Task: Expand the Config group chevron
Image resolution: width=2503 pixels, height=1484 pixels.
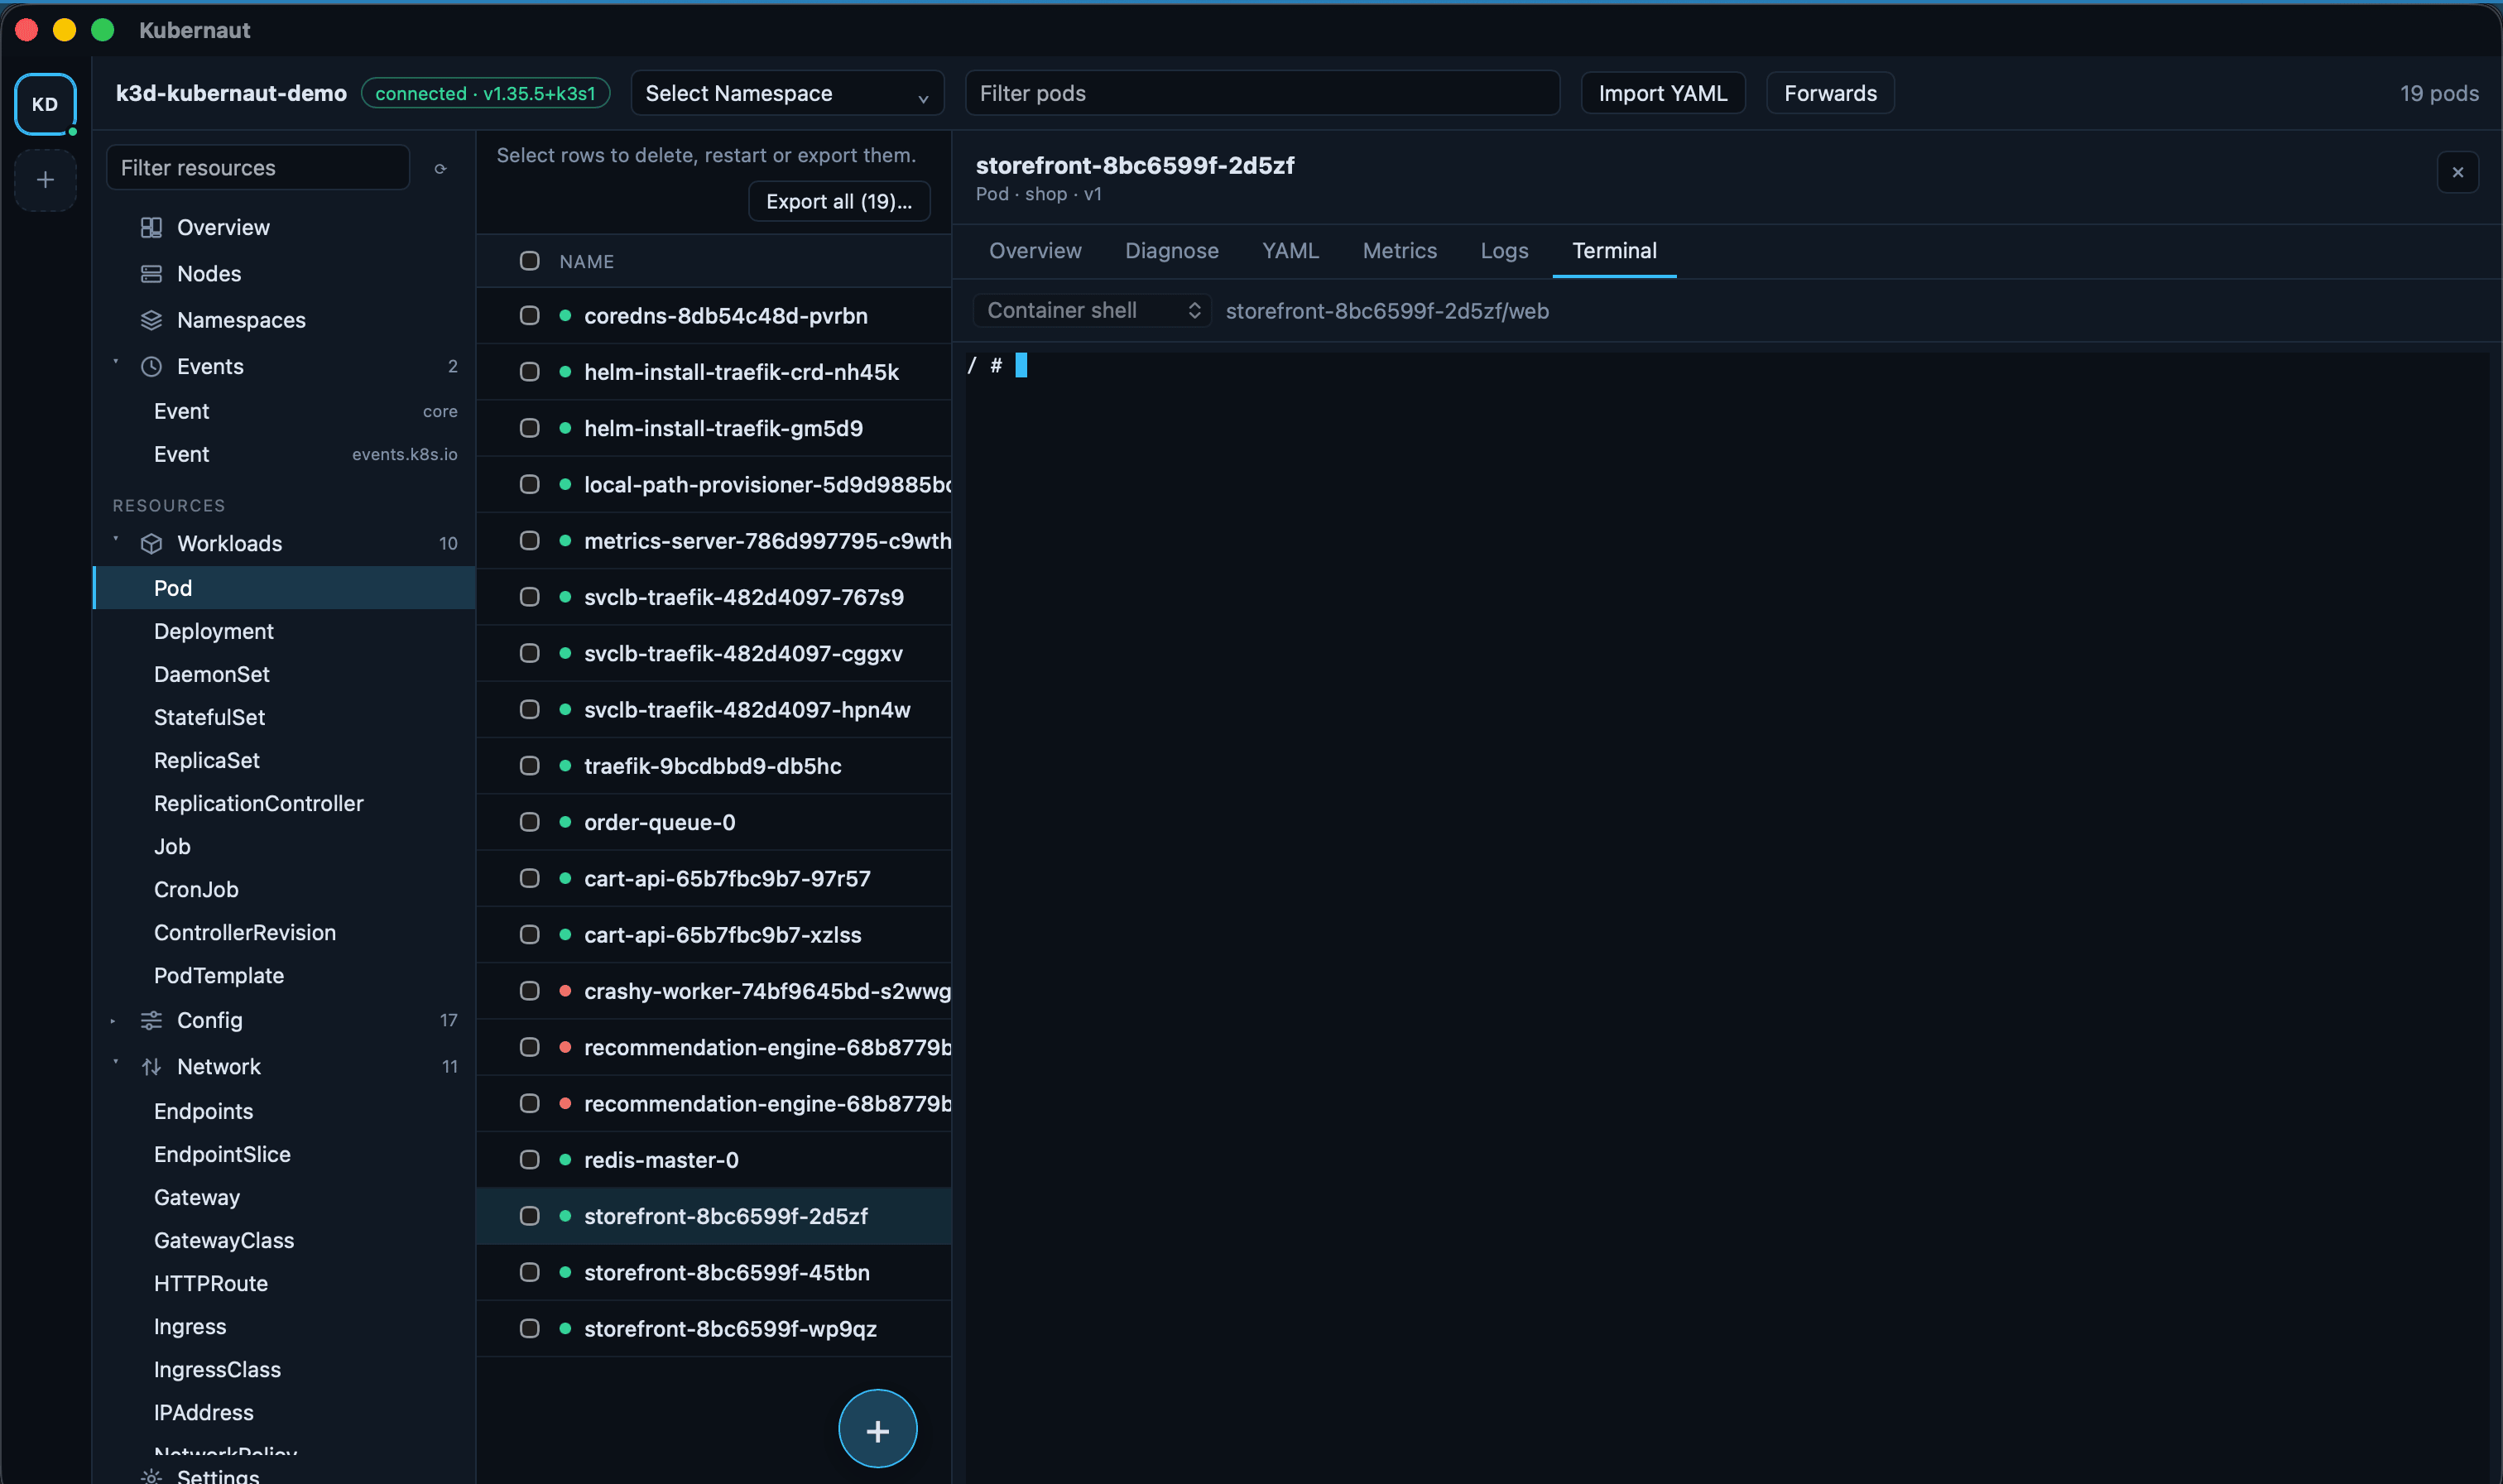Action: [x=113, y=1021]
